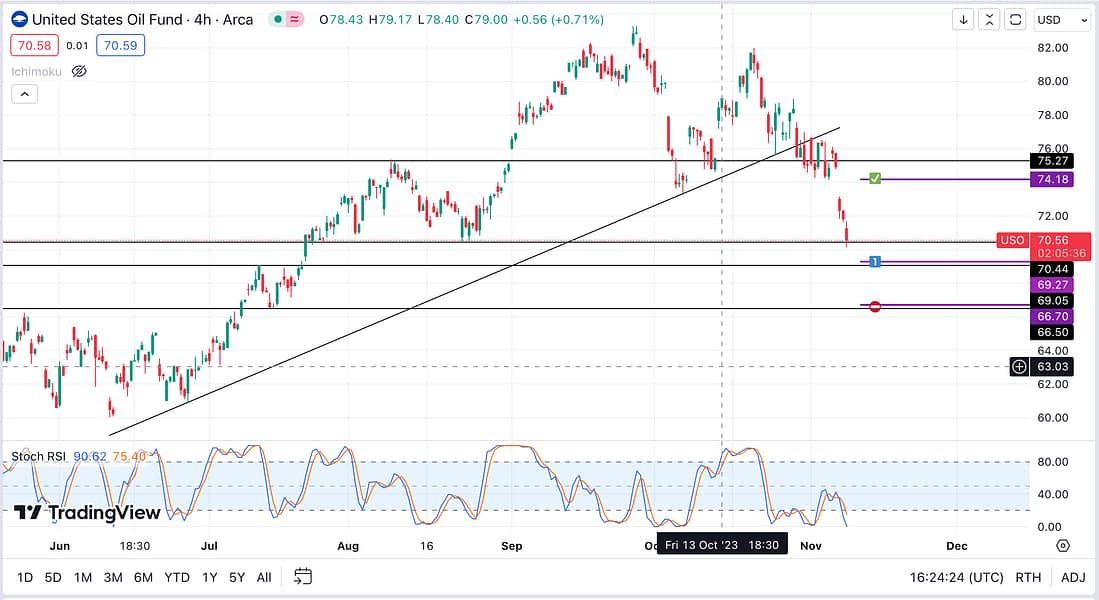The image size is (1099, 600).
Task: Open the USD currency dropdown
Action: pos(1062,19)
